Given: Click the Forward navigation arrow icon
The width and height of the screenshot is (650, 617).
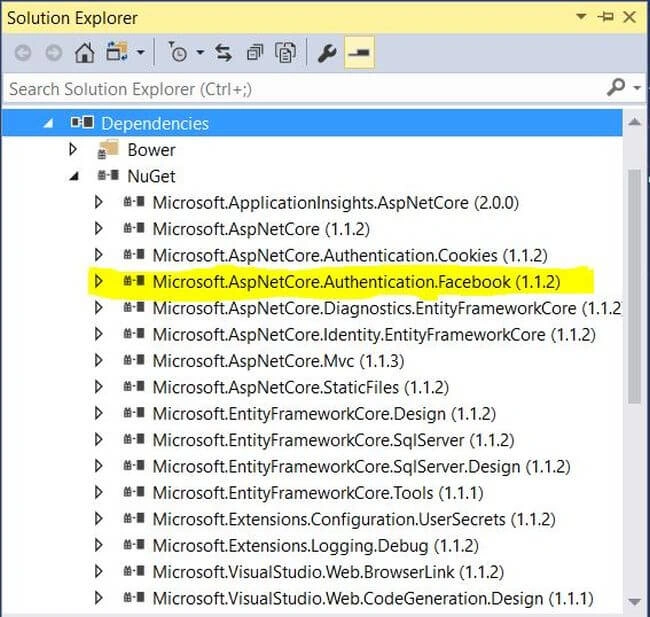Looking at the screenshot, I should point(53,53).
